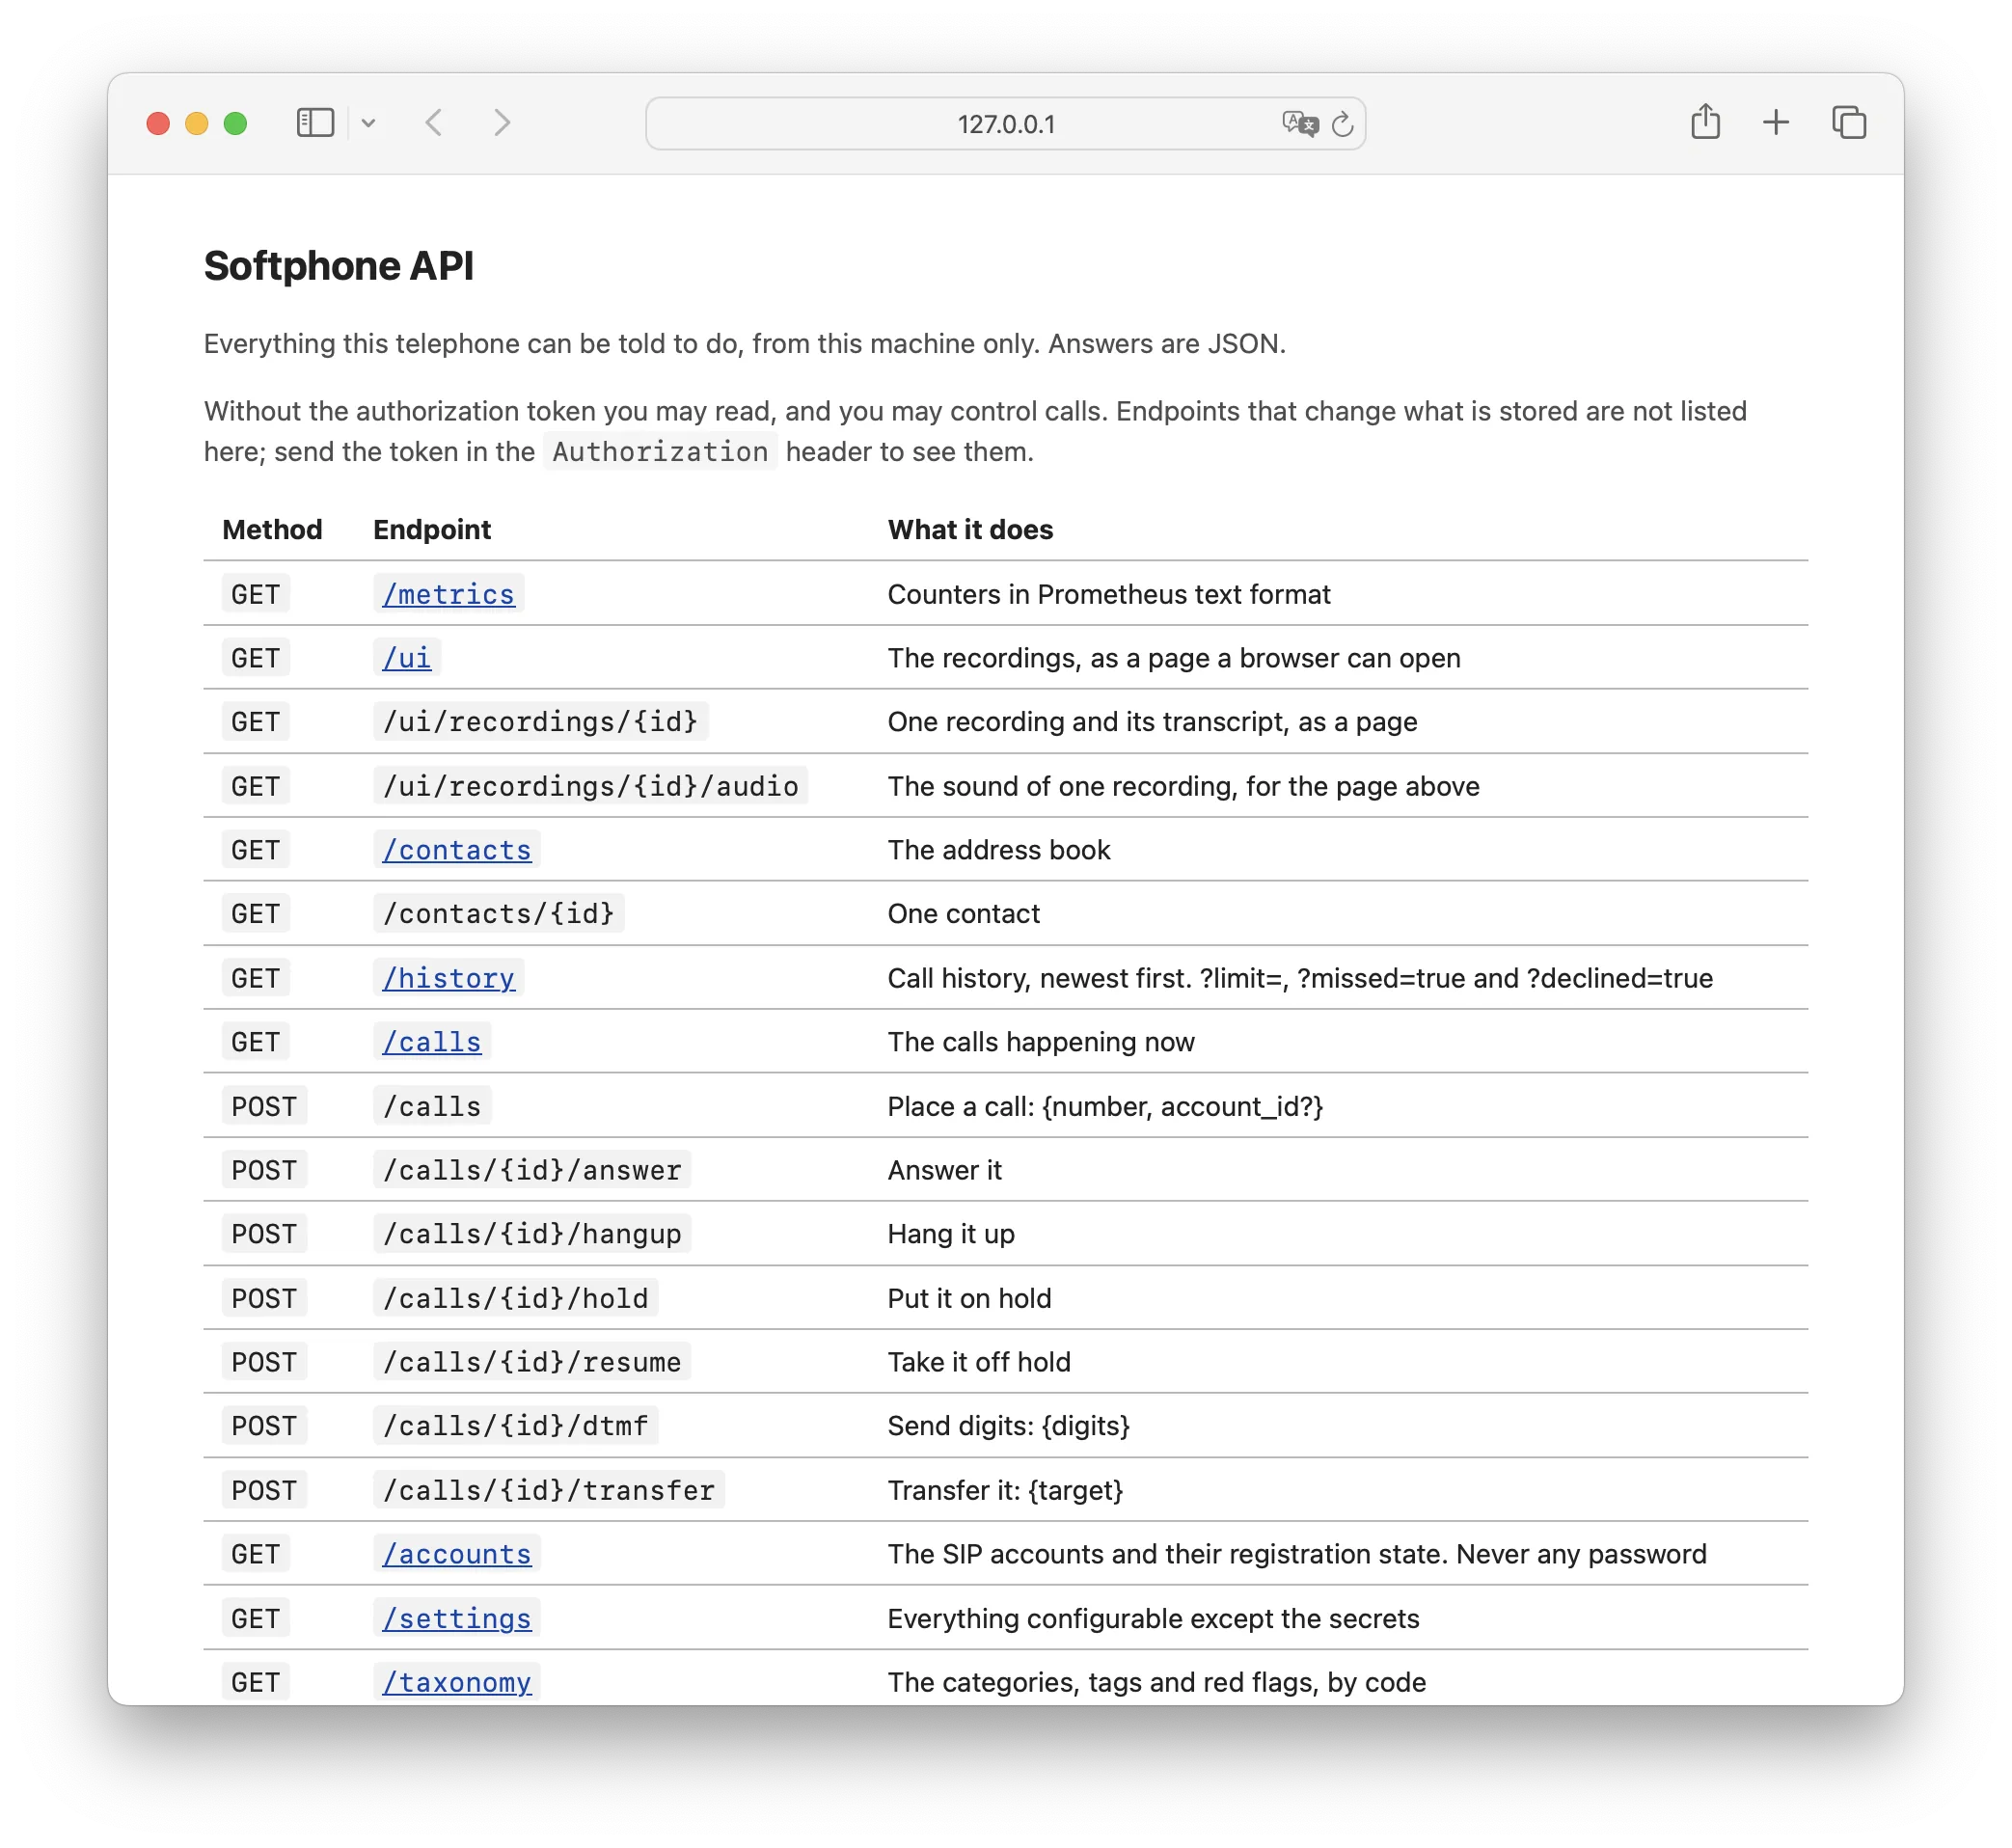Click the 'Everything configurable except the secrets' text
Screen dimensions: 2012x1848
click(1153, 1618)
